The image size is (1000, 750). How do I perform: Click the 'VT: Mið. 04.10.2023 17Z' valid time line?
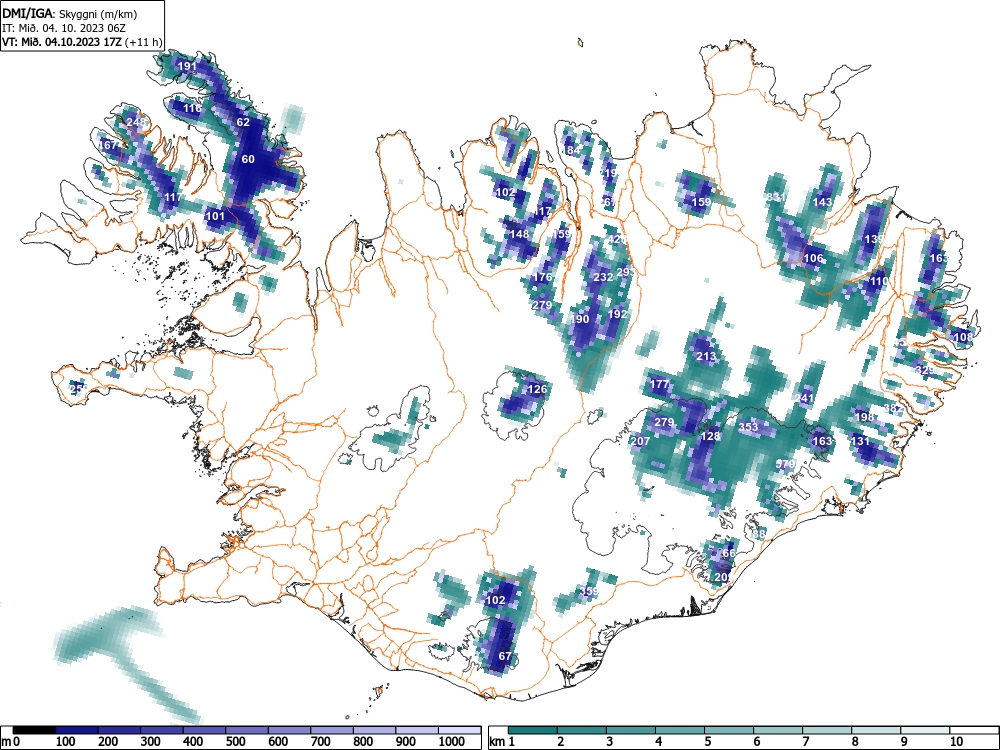63,42
